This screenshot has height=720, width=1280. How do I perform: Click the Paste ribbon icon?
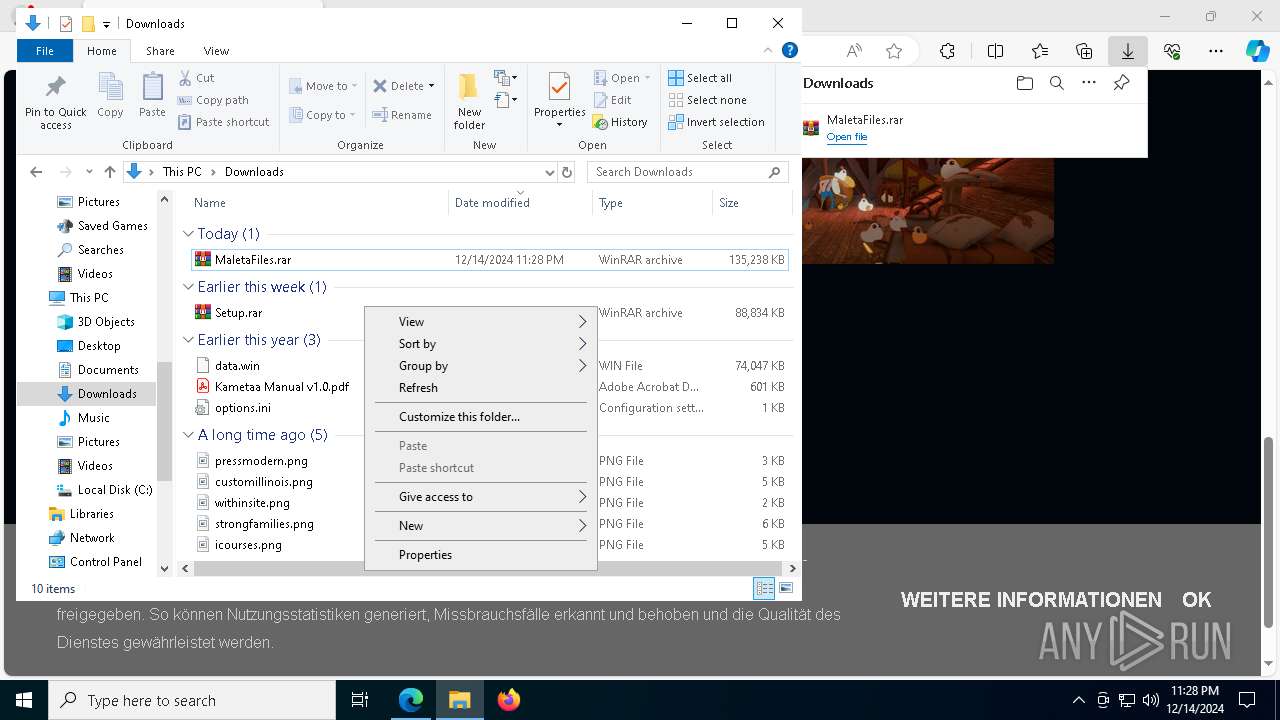pyautogui.click(x=152, y=96)
